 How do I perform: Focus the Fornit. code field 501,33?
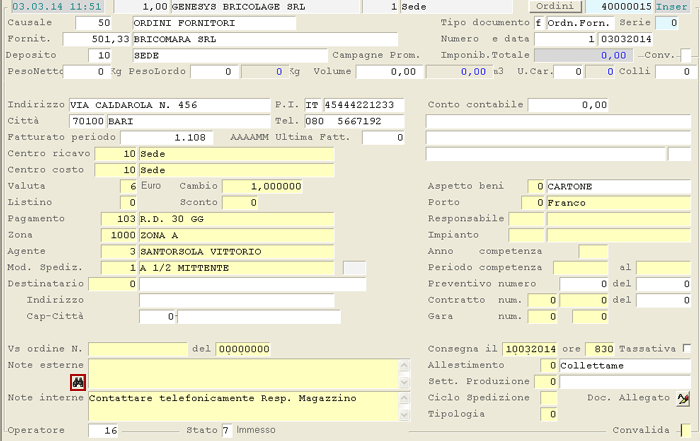coord(96,39)
